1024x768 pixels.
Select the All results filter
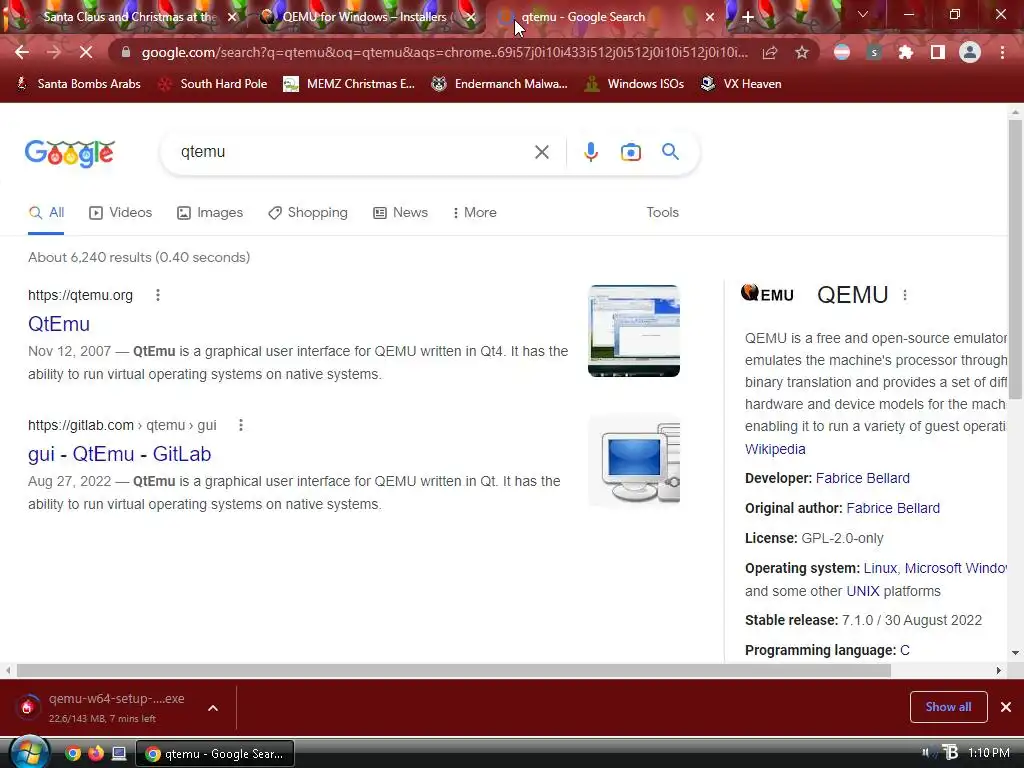[x=46, y=212]
